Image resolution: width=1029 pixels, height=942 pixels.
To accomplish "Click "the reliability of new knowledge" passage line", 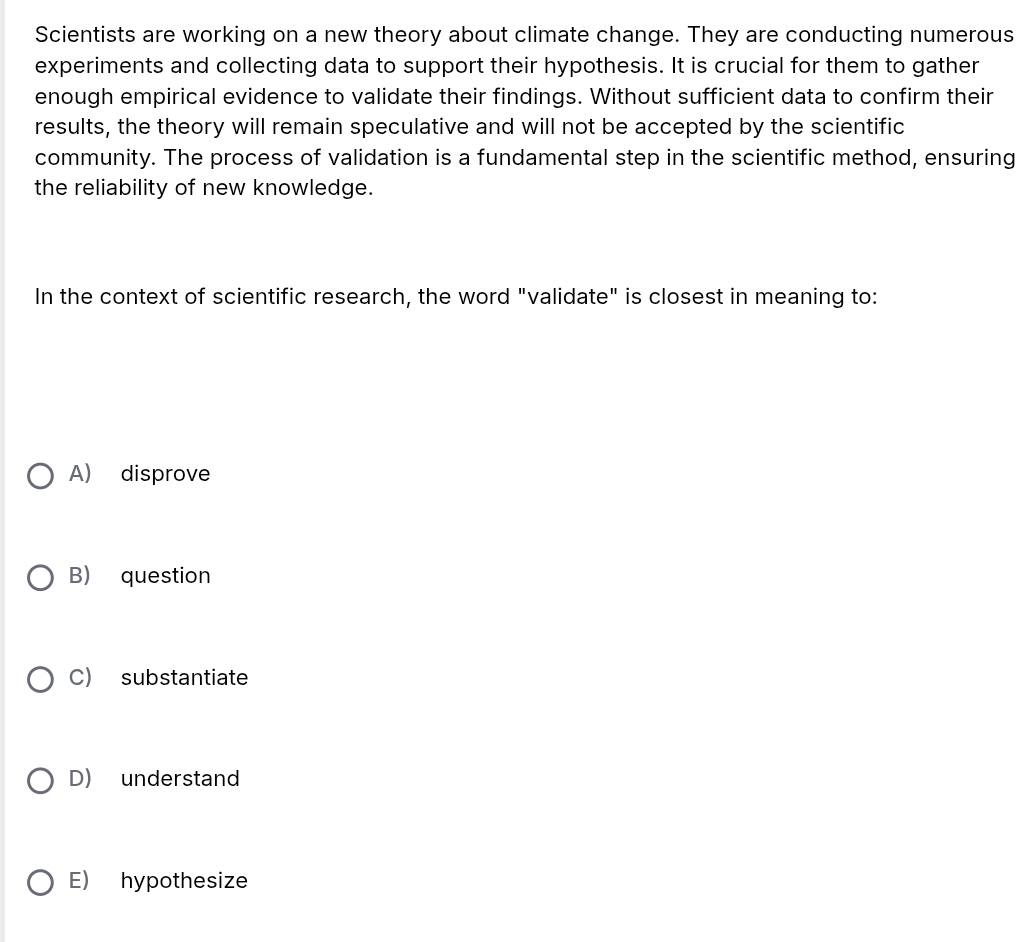I will coord(203,188).
